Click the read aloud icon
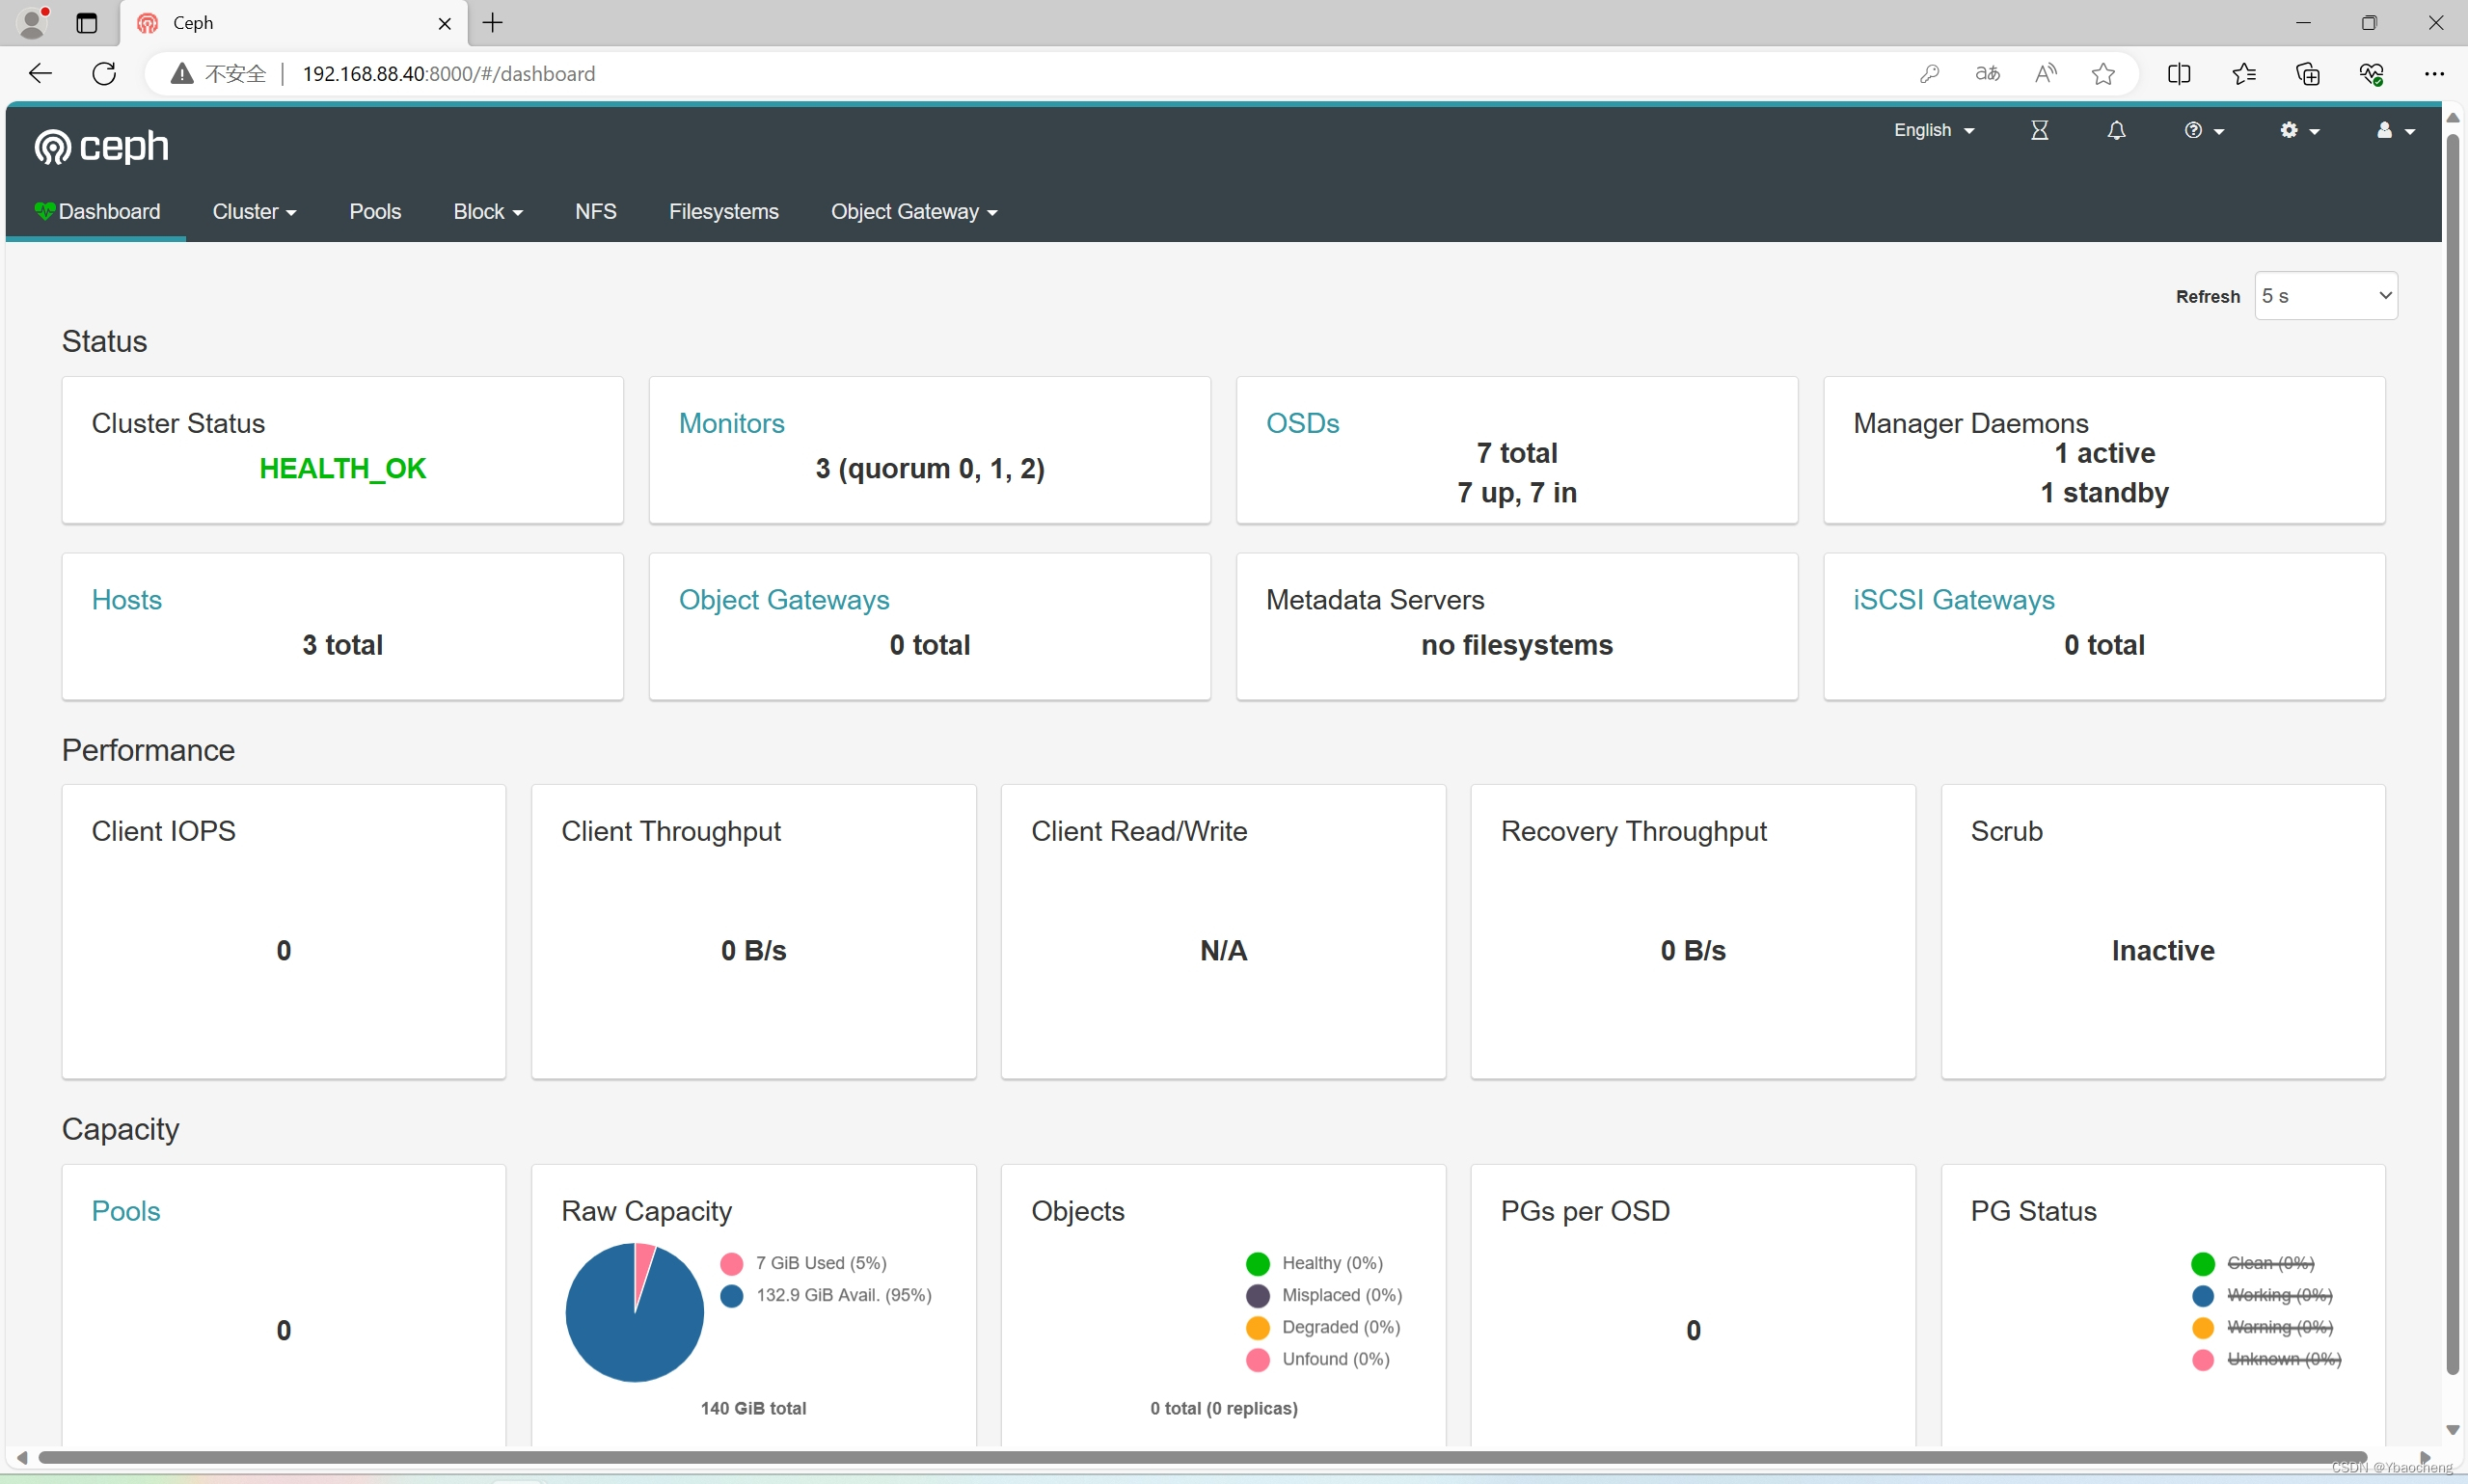This screenshot has height=1484, width=2468. pos(2045,73)
